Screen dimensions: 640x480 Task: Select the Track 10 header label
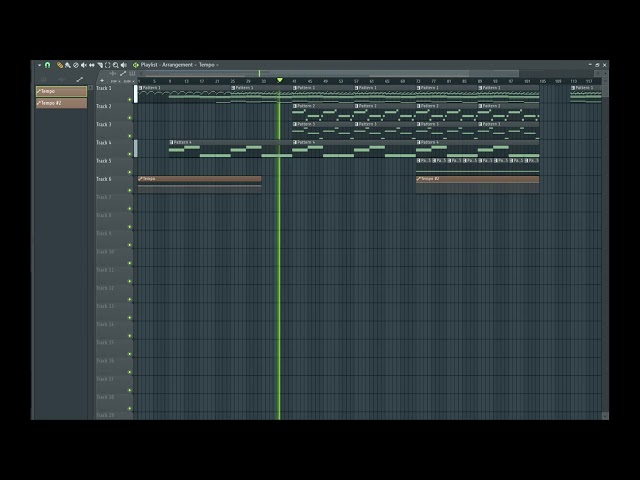pos(105,252)
